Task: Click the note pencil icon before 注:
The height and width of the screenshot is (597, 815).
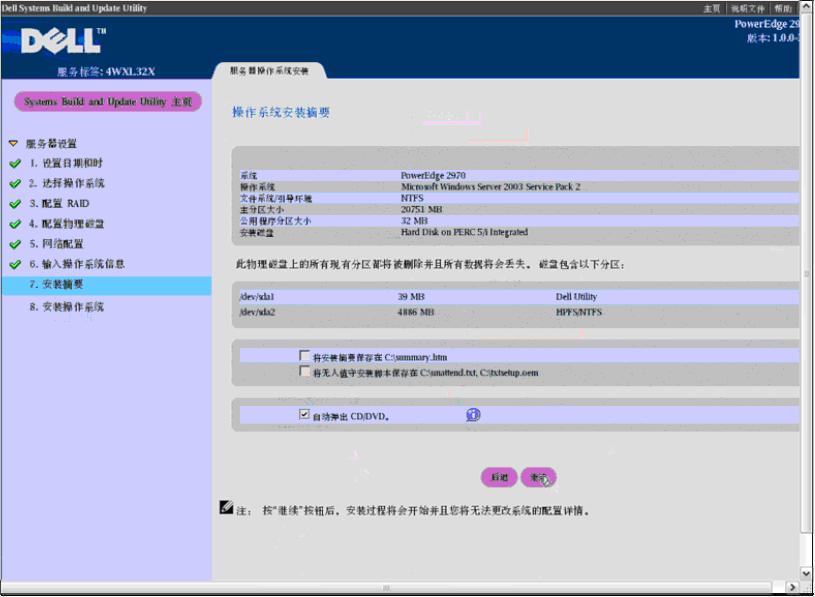Action: [226, 508]
